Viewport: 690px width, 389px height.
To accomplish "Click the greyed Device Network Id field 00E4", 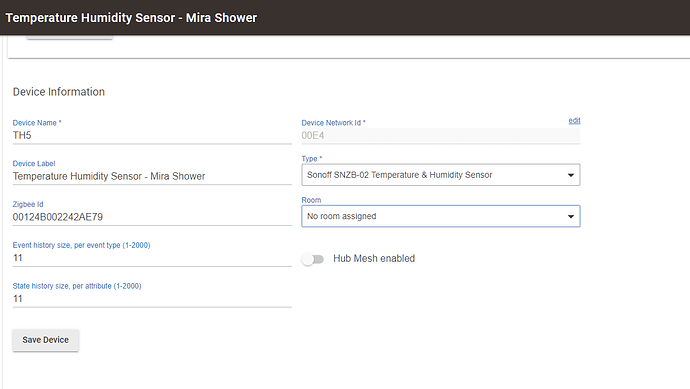I will coord(440,136).
